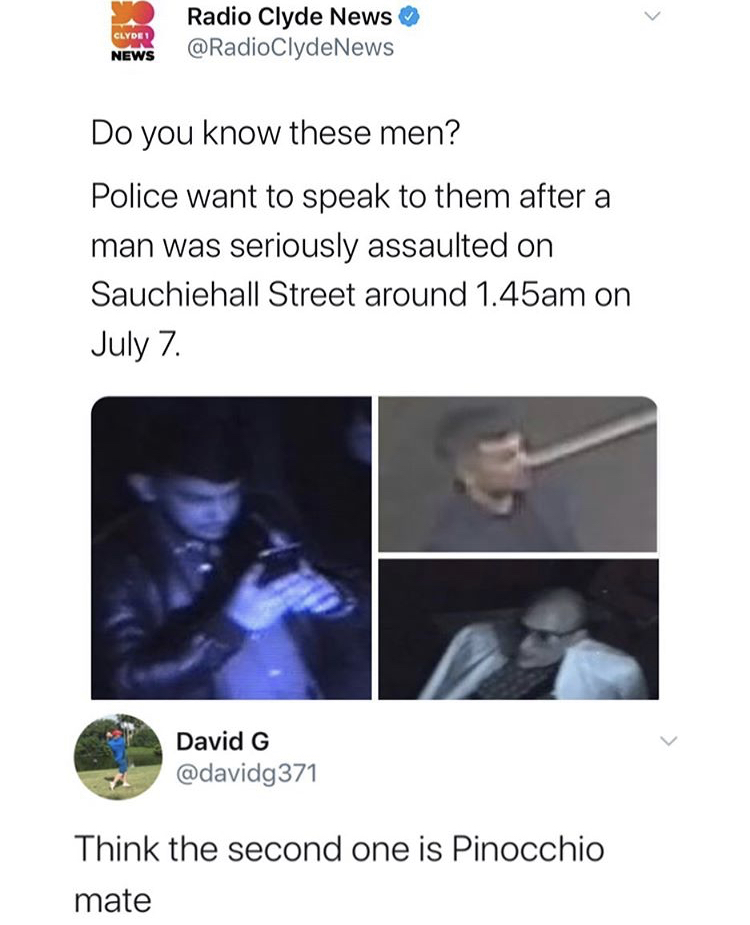Open the Radio Clyde News profile avatar
The width and height of the screenshot is (750, 925).
pyautogui.click(x=133, y=31)
